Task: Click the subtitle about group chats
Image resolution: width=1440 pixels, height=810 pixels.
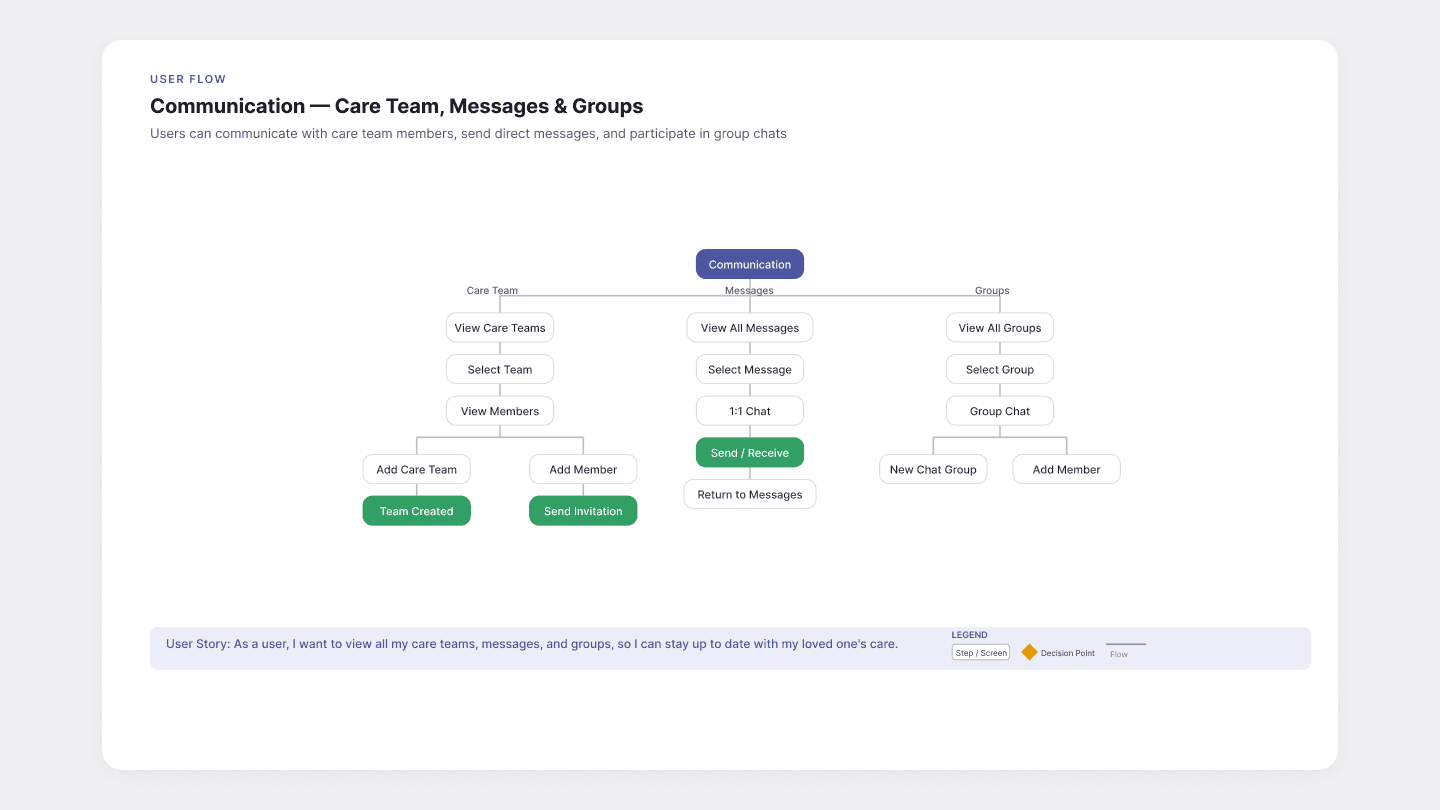Action: click(468, 134)
